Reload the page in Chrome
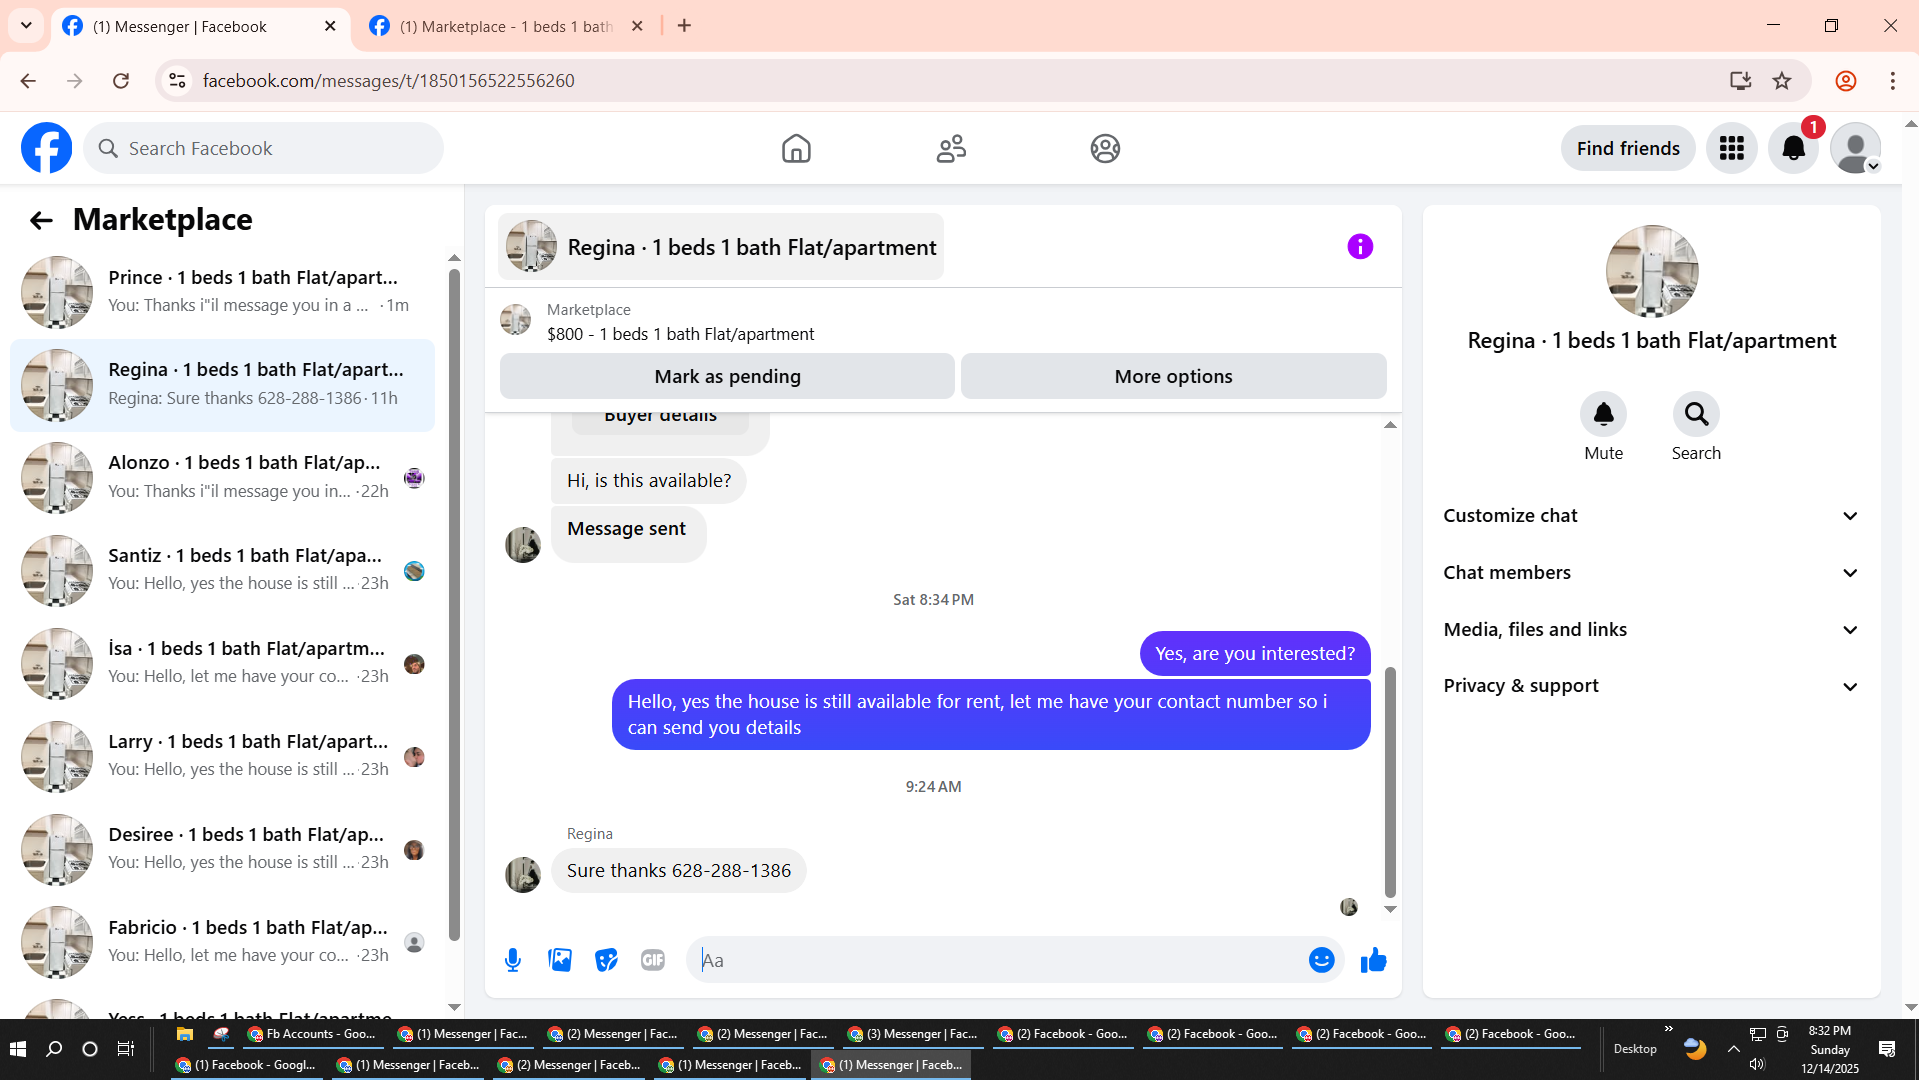 click(x=121, y=81)
